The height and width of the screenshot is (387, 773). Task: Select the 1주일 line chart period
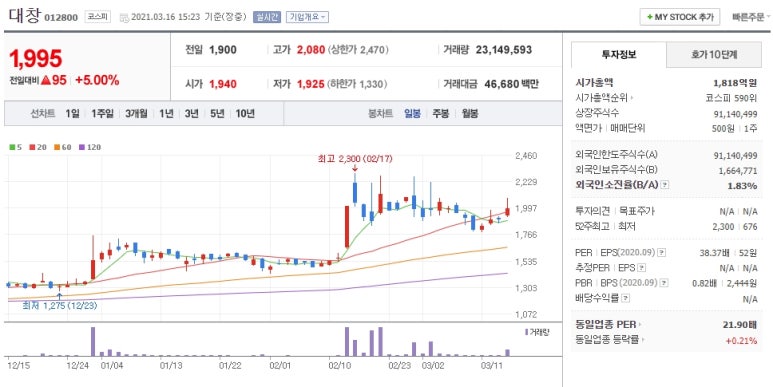(x=102, y=114)
